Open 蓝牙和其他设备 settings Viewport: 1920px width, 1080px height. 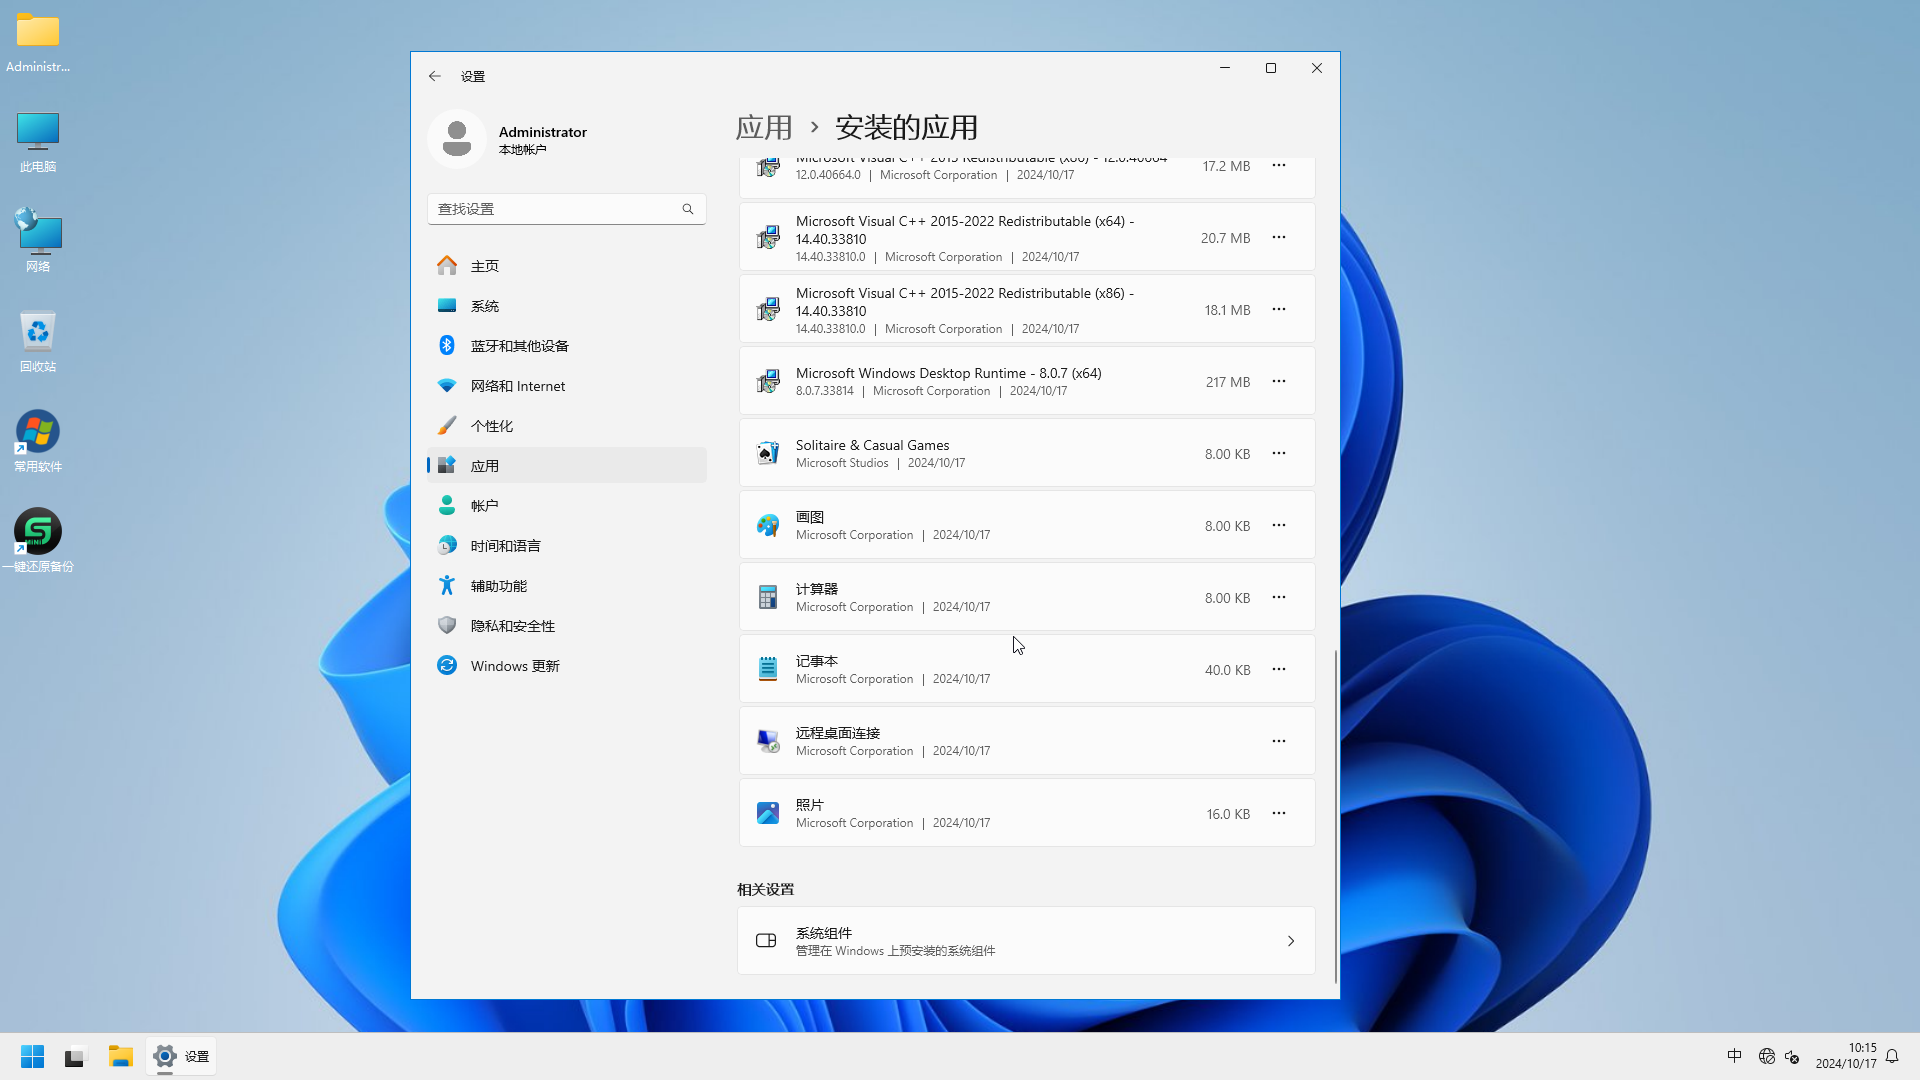[x=567, y=346]
